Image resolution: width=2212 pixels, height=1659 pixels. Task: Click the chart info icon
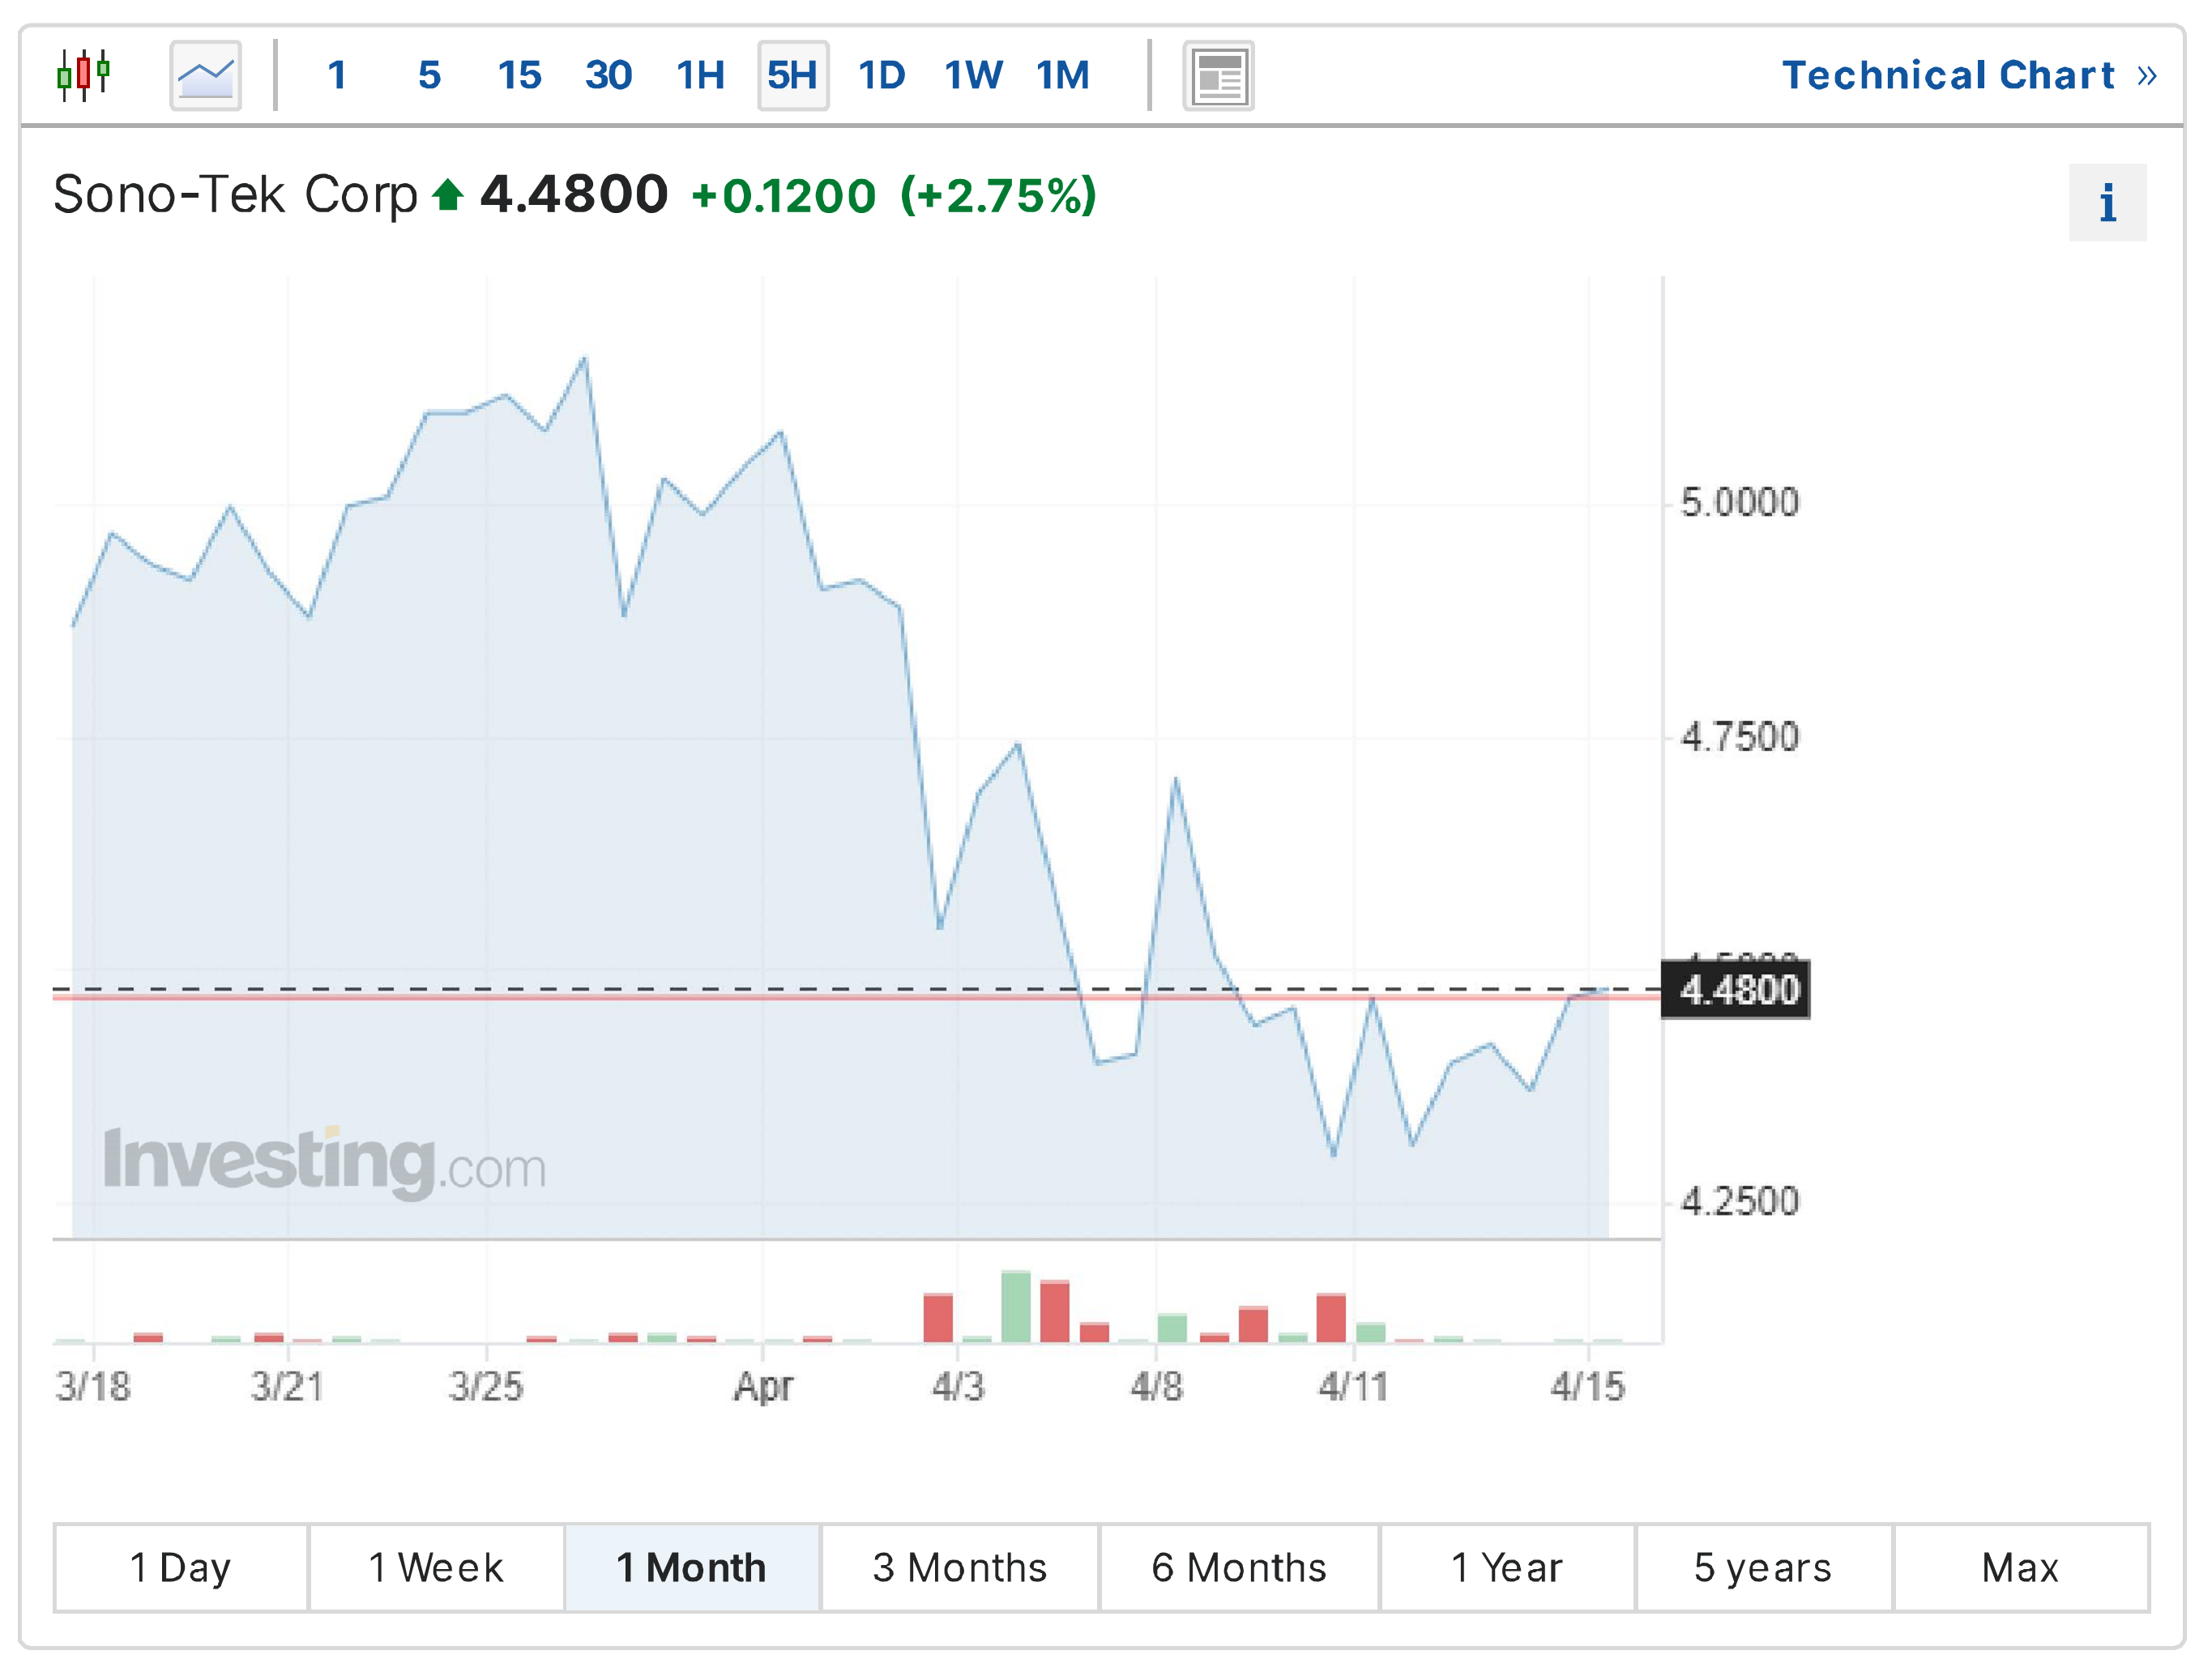(x=2106, y=203)
